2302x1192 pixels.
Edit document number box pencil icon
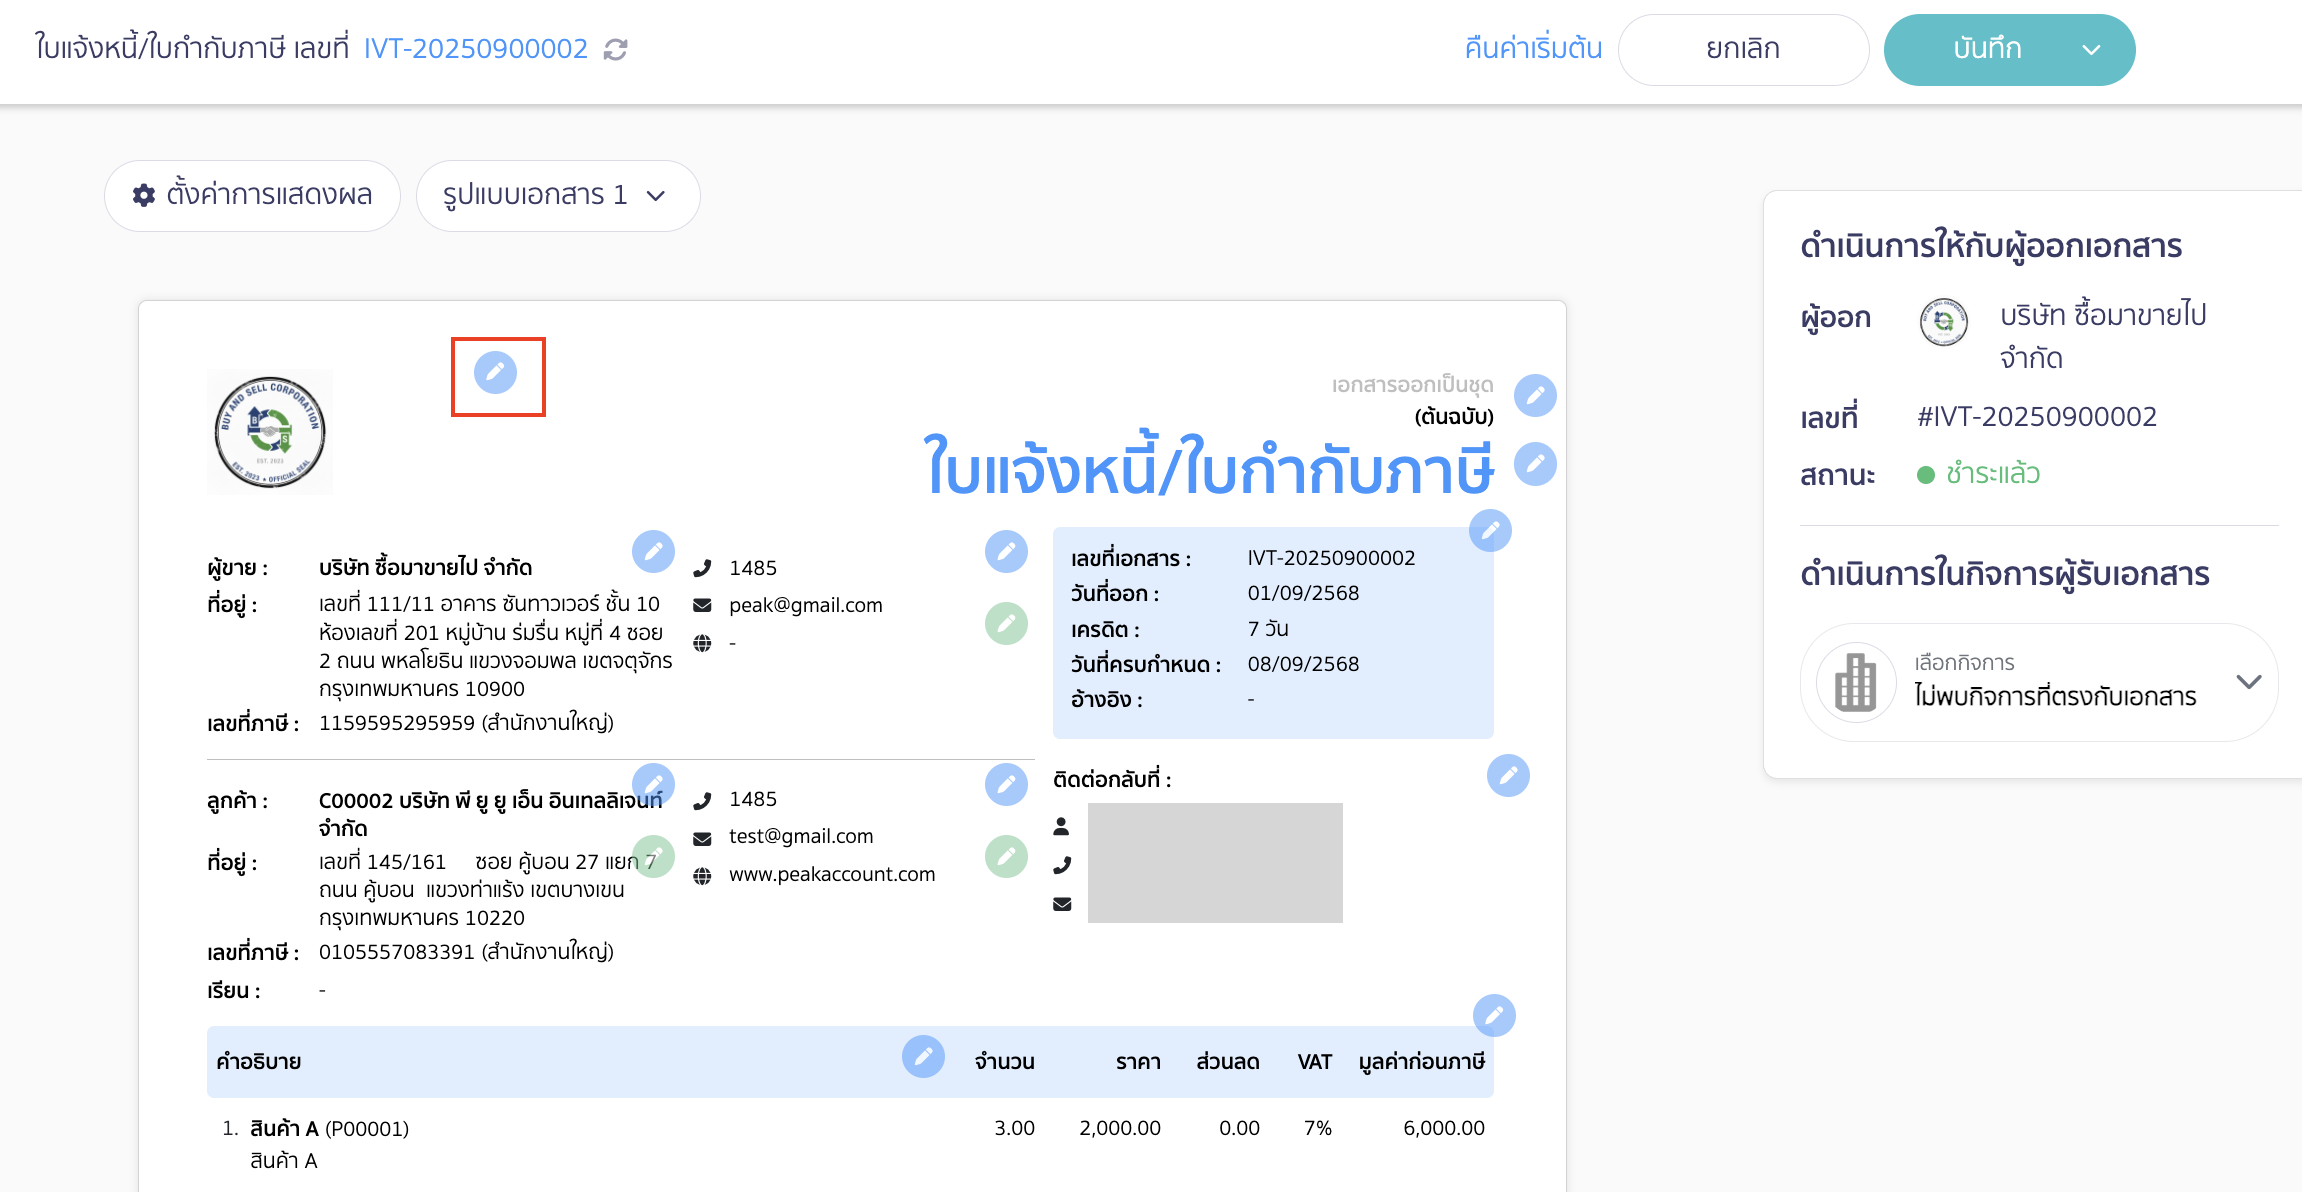tap(1490, 531)
